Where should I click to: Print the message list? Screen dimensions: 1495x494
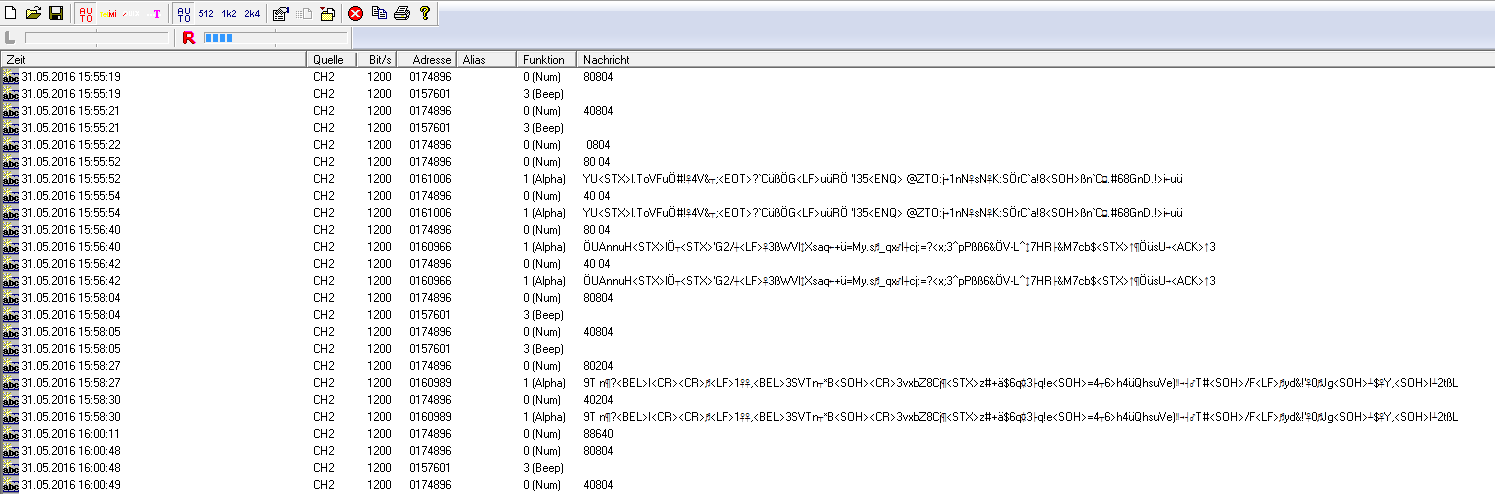402,13
